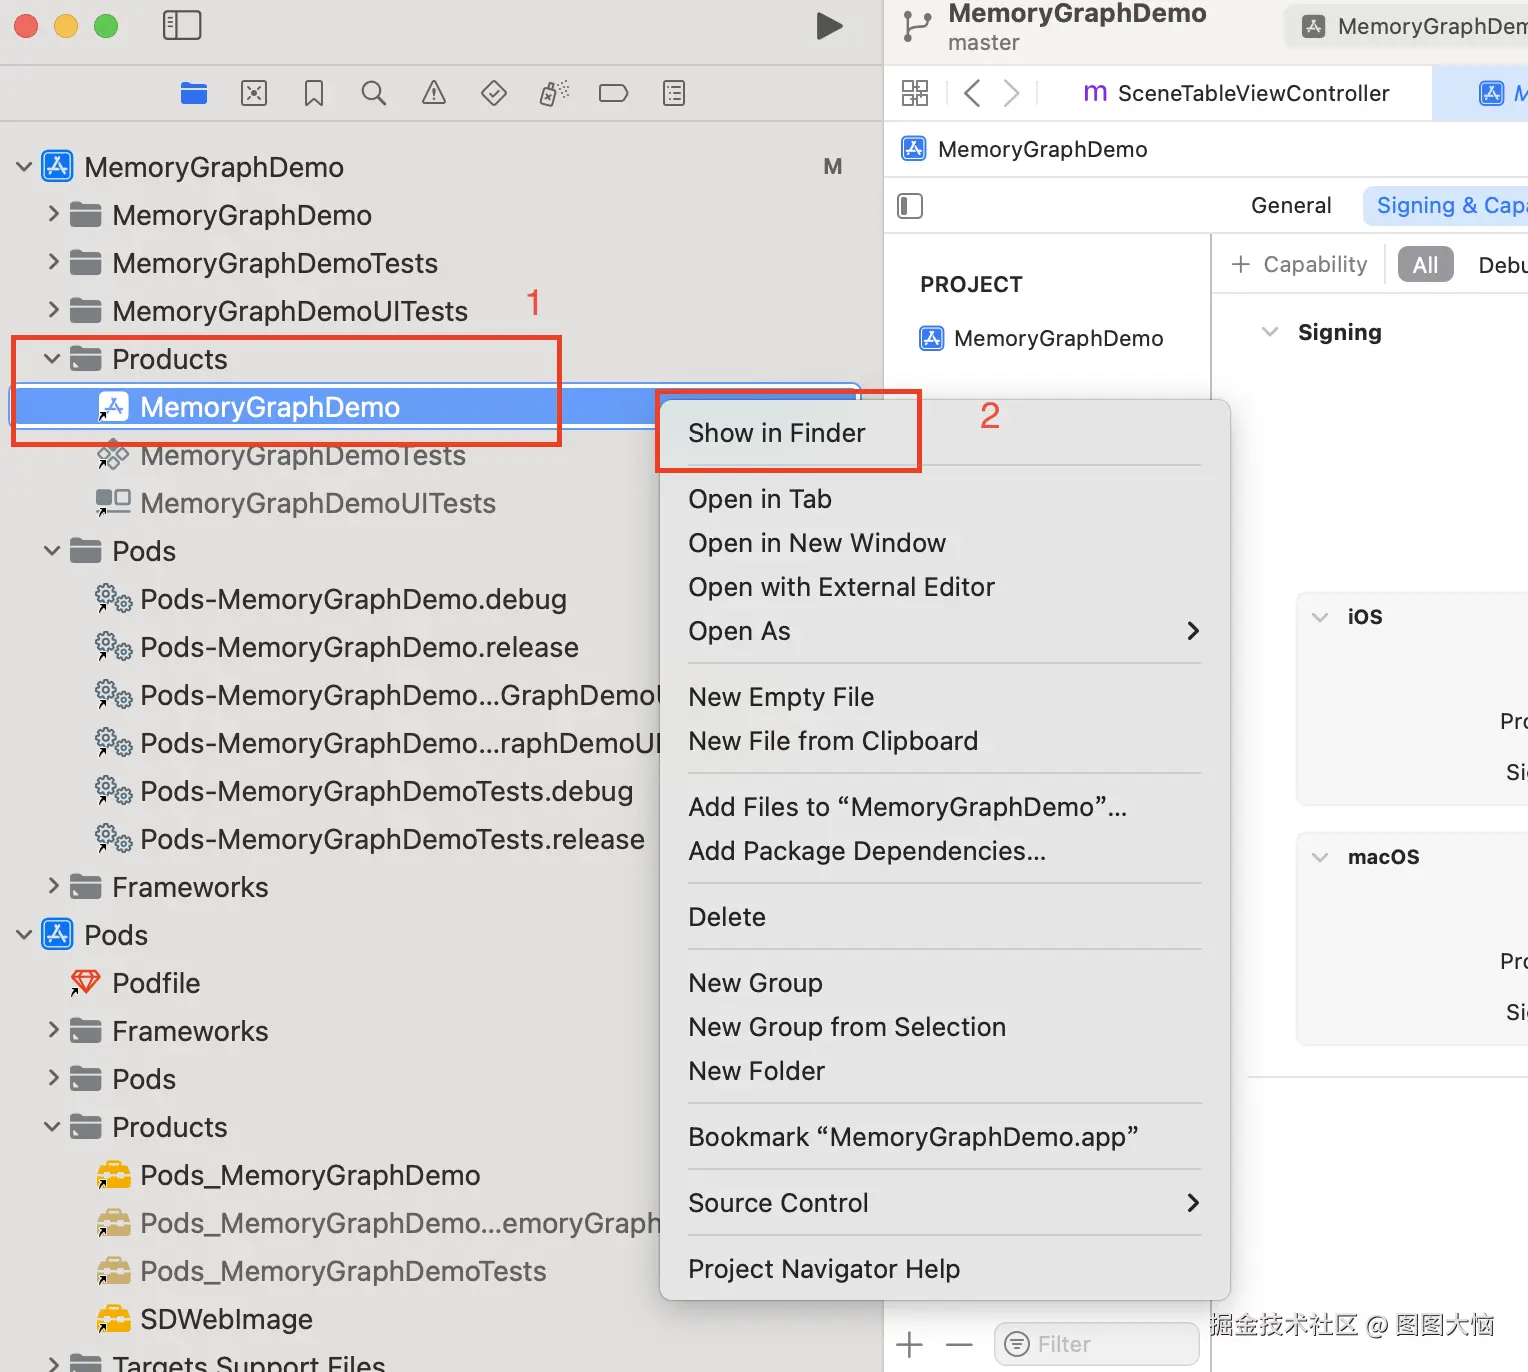Image resolution: width=1528 pixels, height=1372 pixels.
Task: Collapse the macOS signing section
Action: click(1320, 857)
